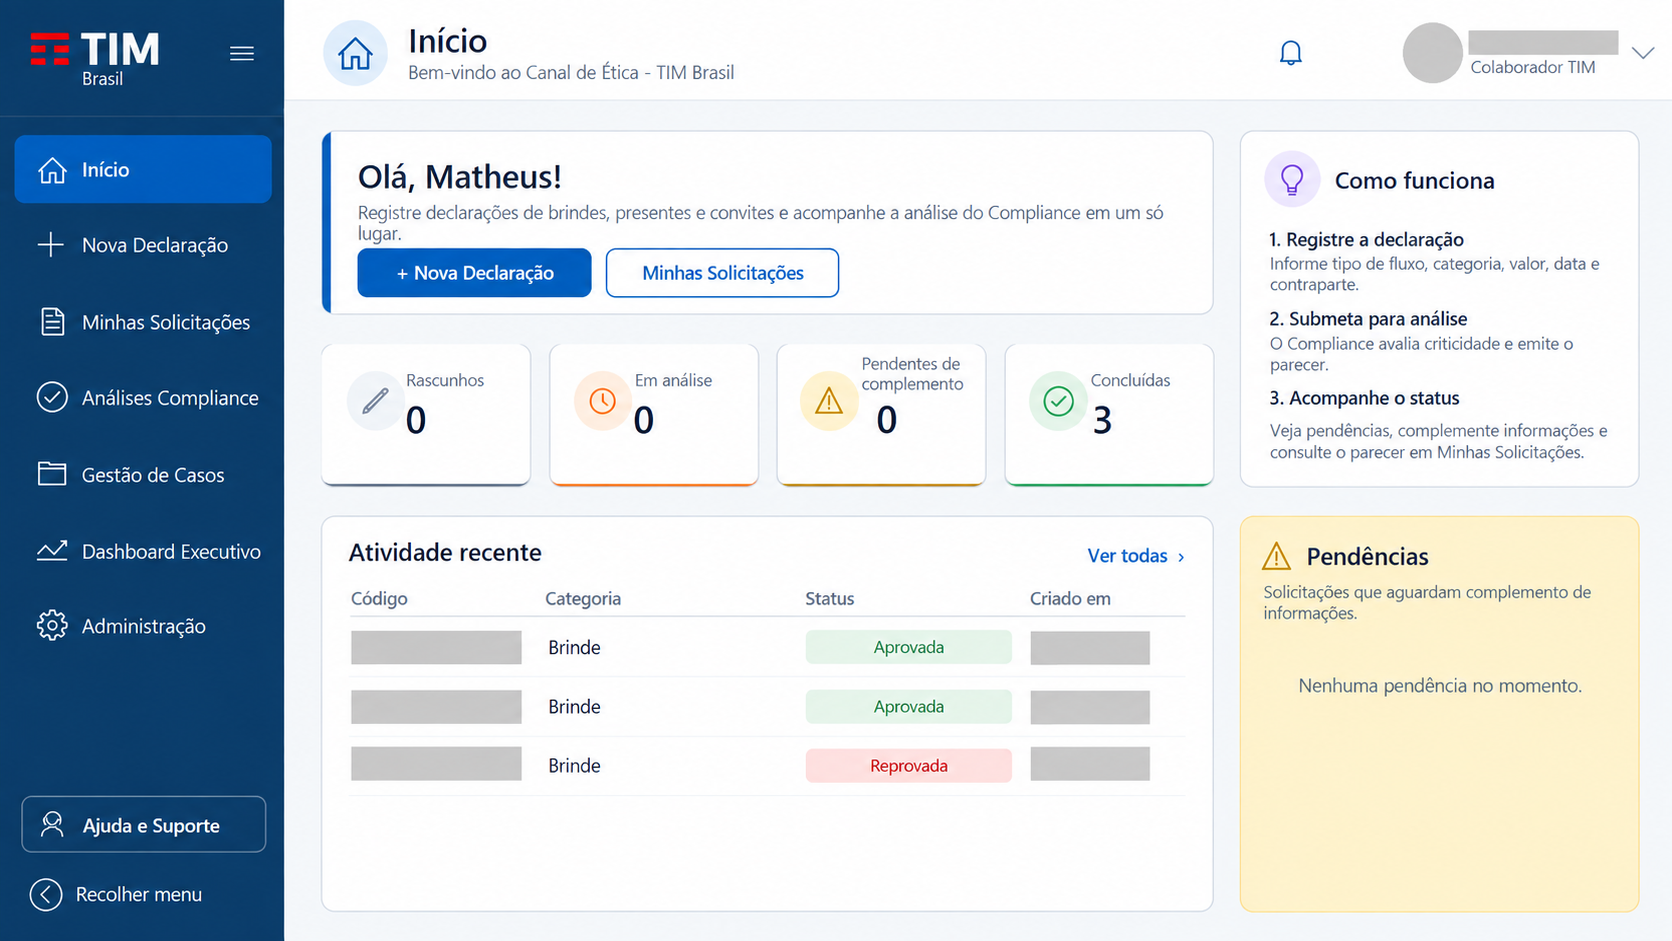Image resolution: width=1672 pixels, height=941 pixels.
Task: Click the outlined Minhas Solicitações button
Action: click(722, 273)
